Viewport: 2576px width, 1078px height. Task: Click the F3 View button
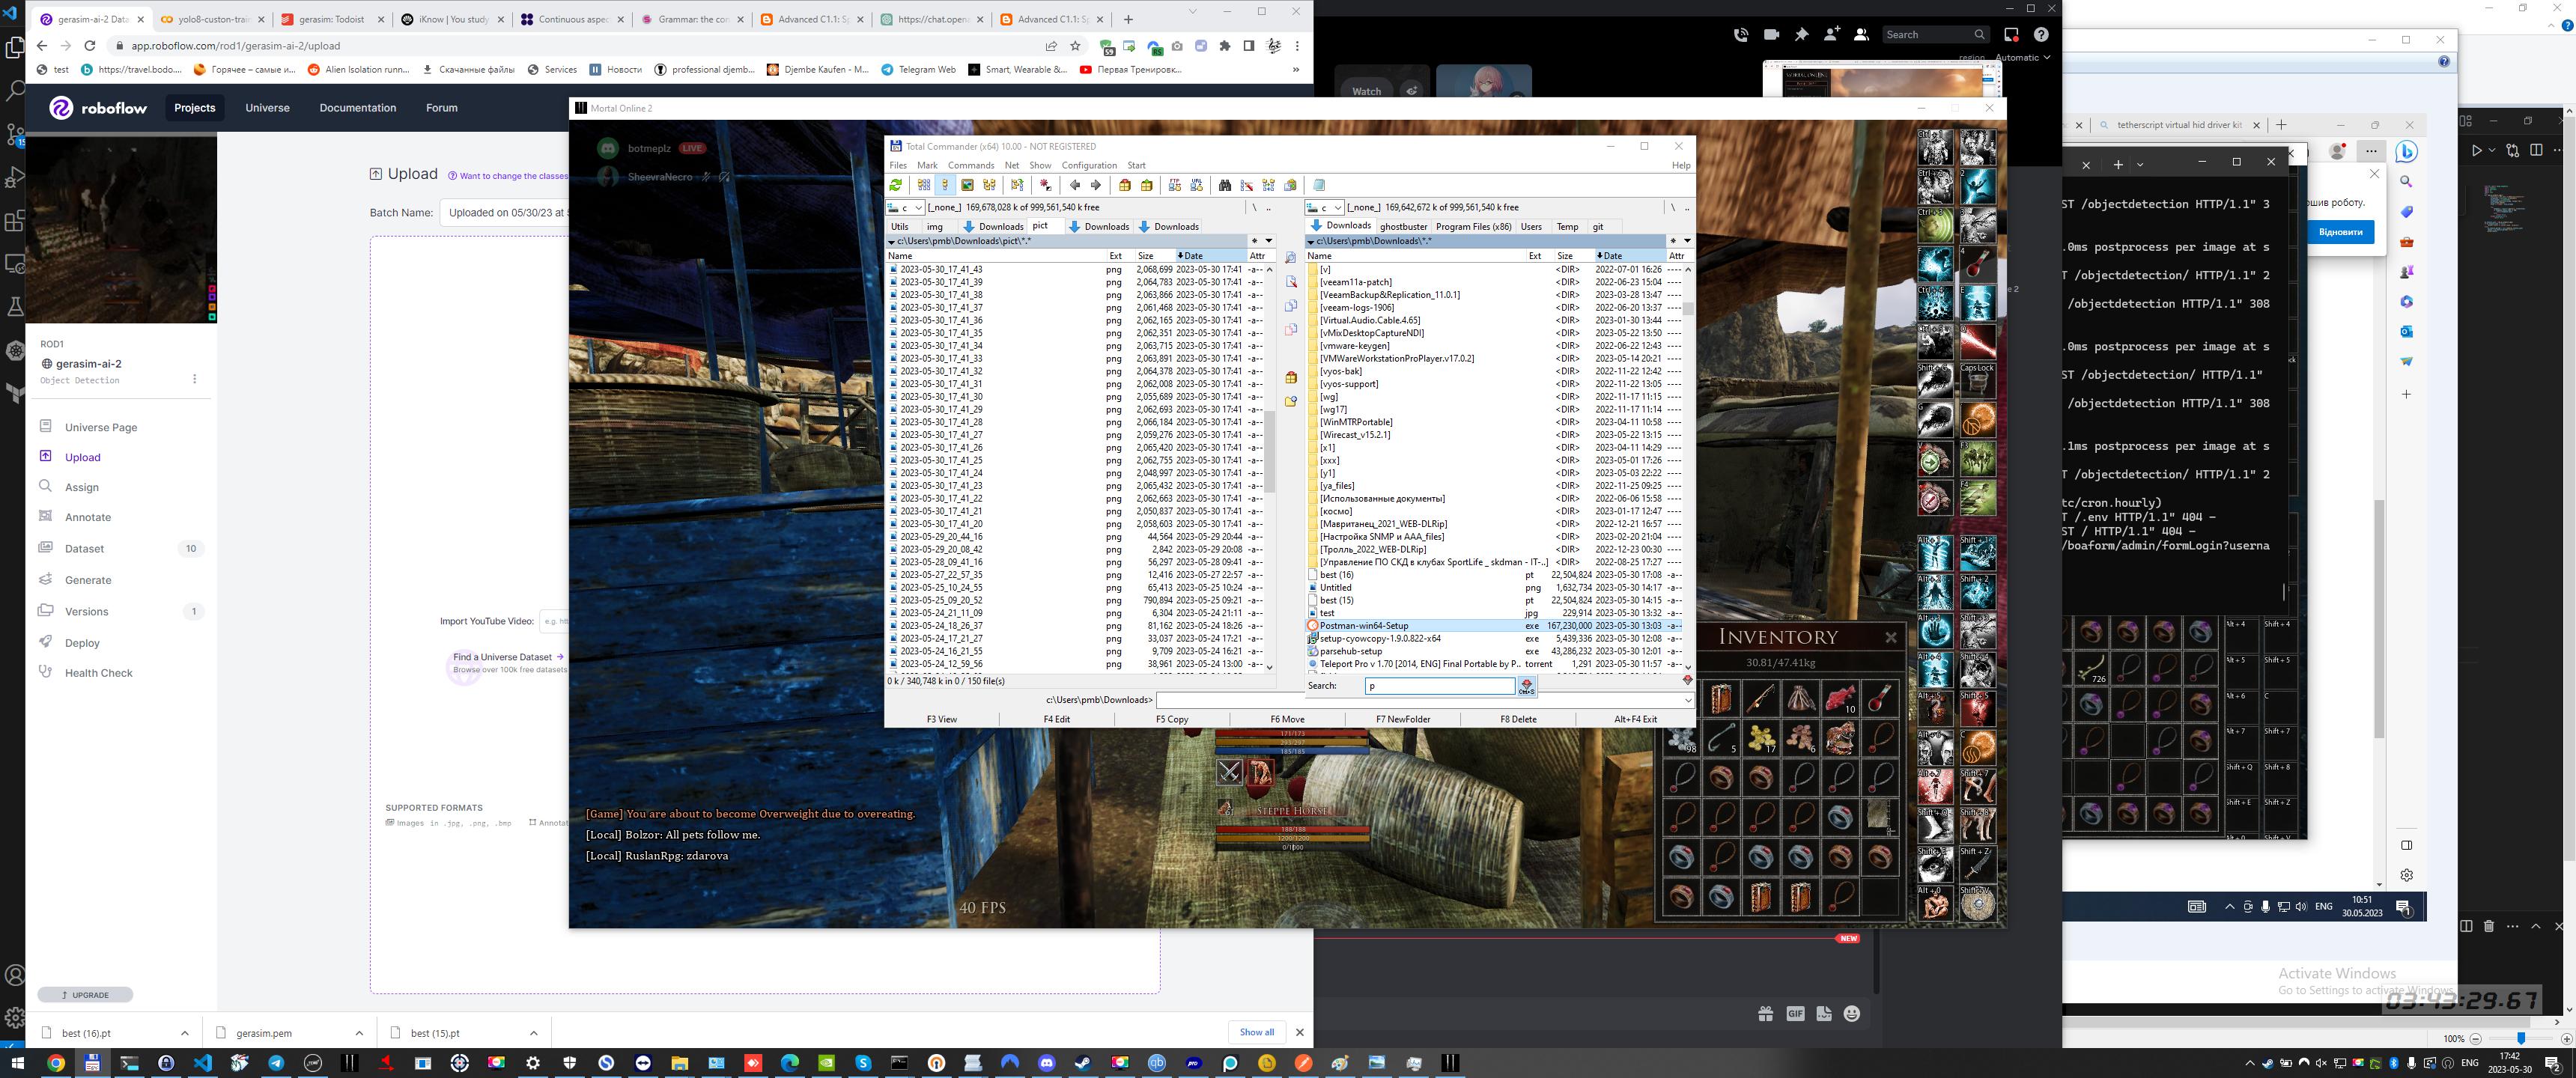[x=941, y=719]
